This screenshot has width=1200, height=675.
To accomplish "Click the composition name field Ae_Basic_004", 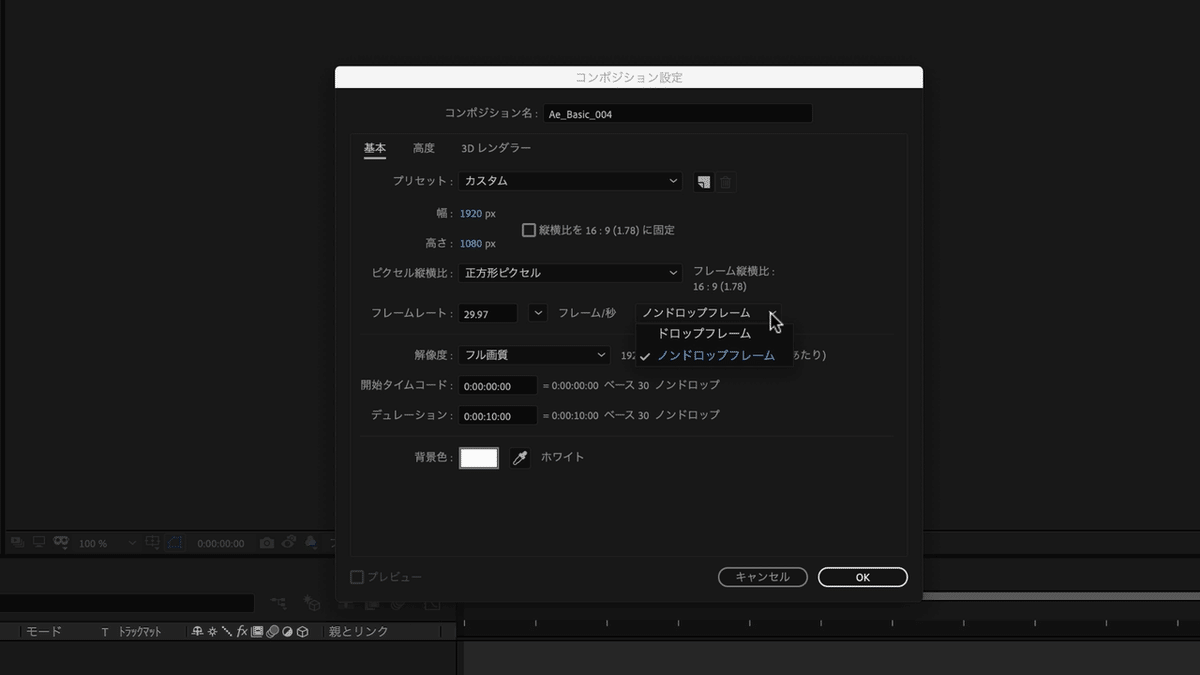I will click(678, 113).
